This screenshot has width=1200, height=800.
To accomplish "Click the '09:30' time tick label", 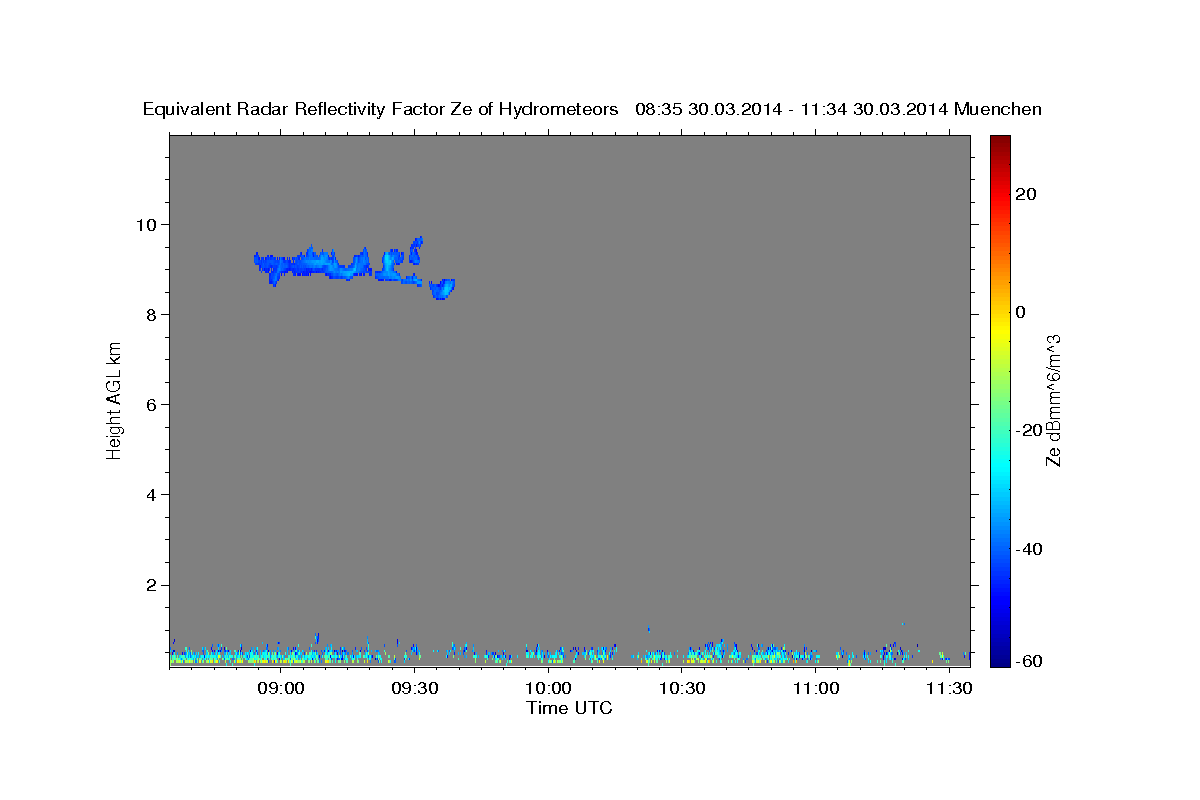I will [x=414, y=689].
